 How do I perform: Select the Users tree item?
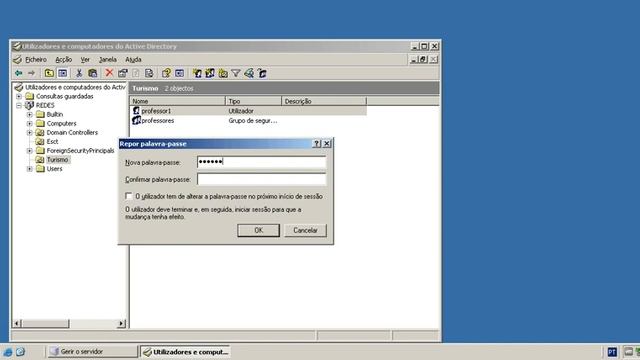pyautogui.click(x=54, y=169)
